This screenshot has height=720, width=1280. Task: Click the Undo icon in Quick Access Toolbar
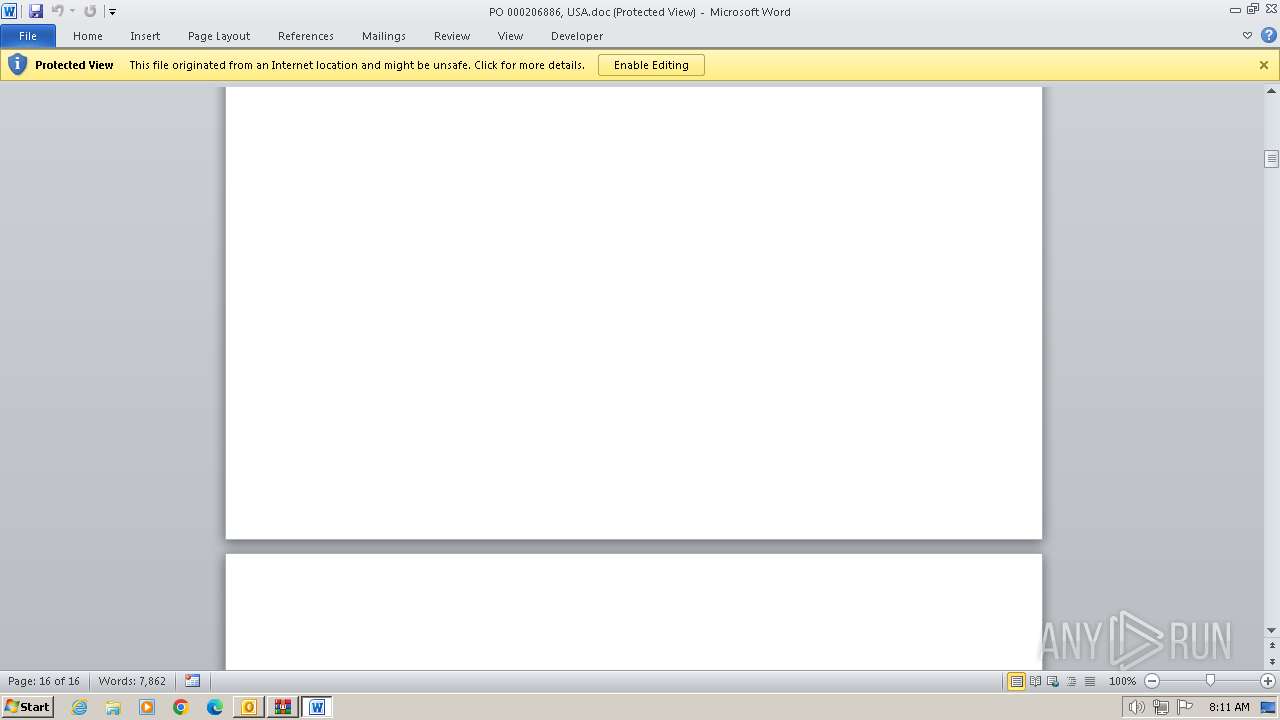57,11
